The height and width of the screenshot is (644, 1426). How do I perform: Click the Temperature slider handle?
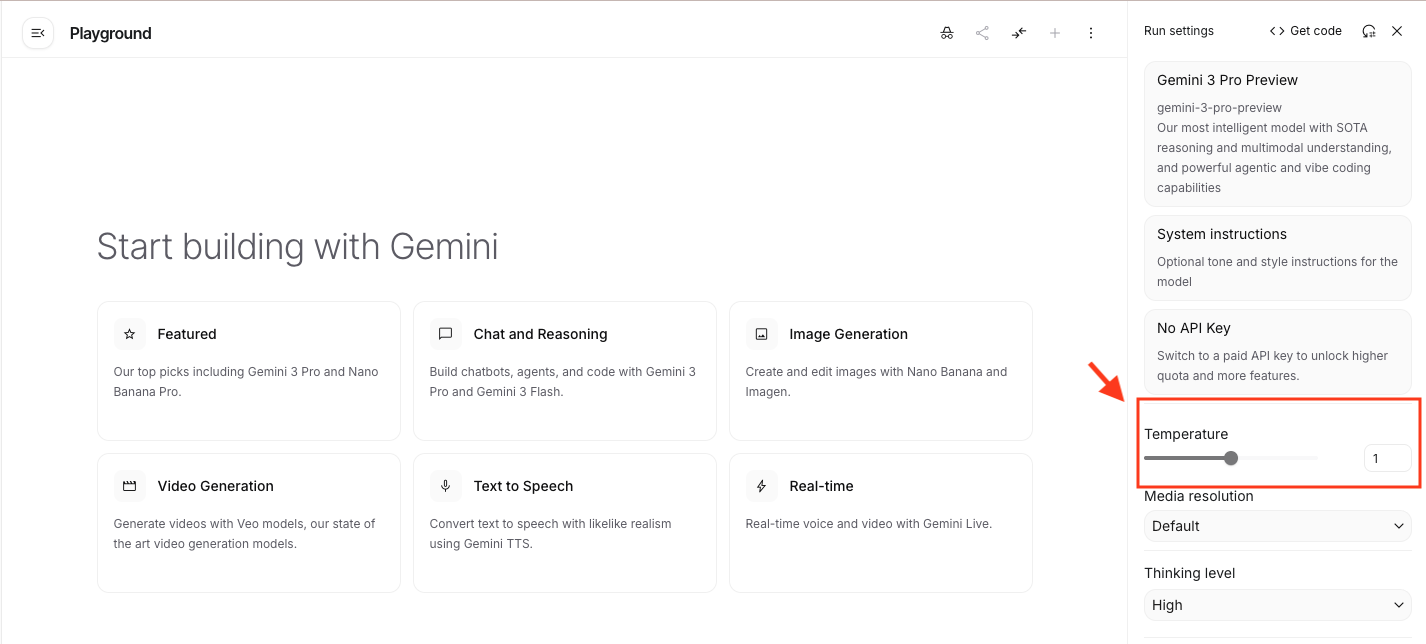pos(1231,458)
